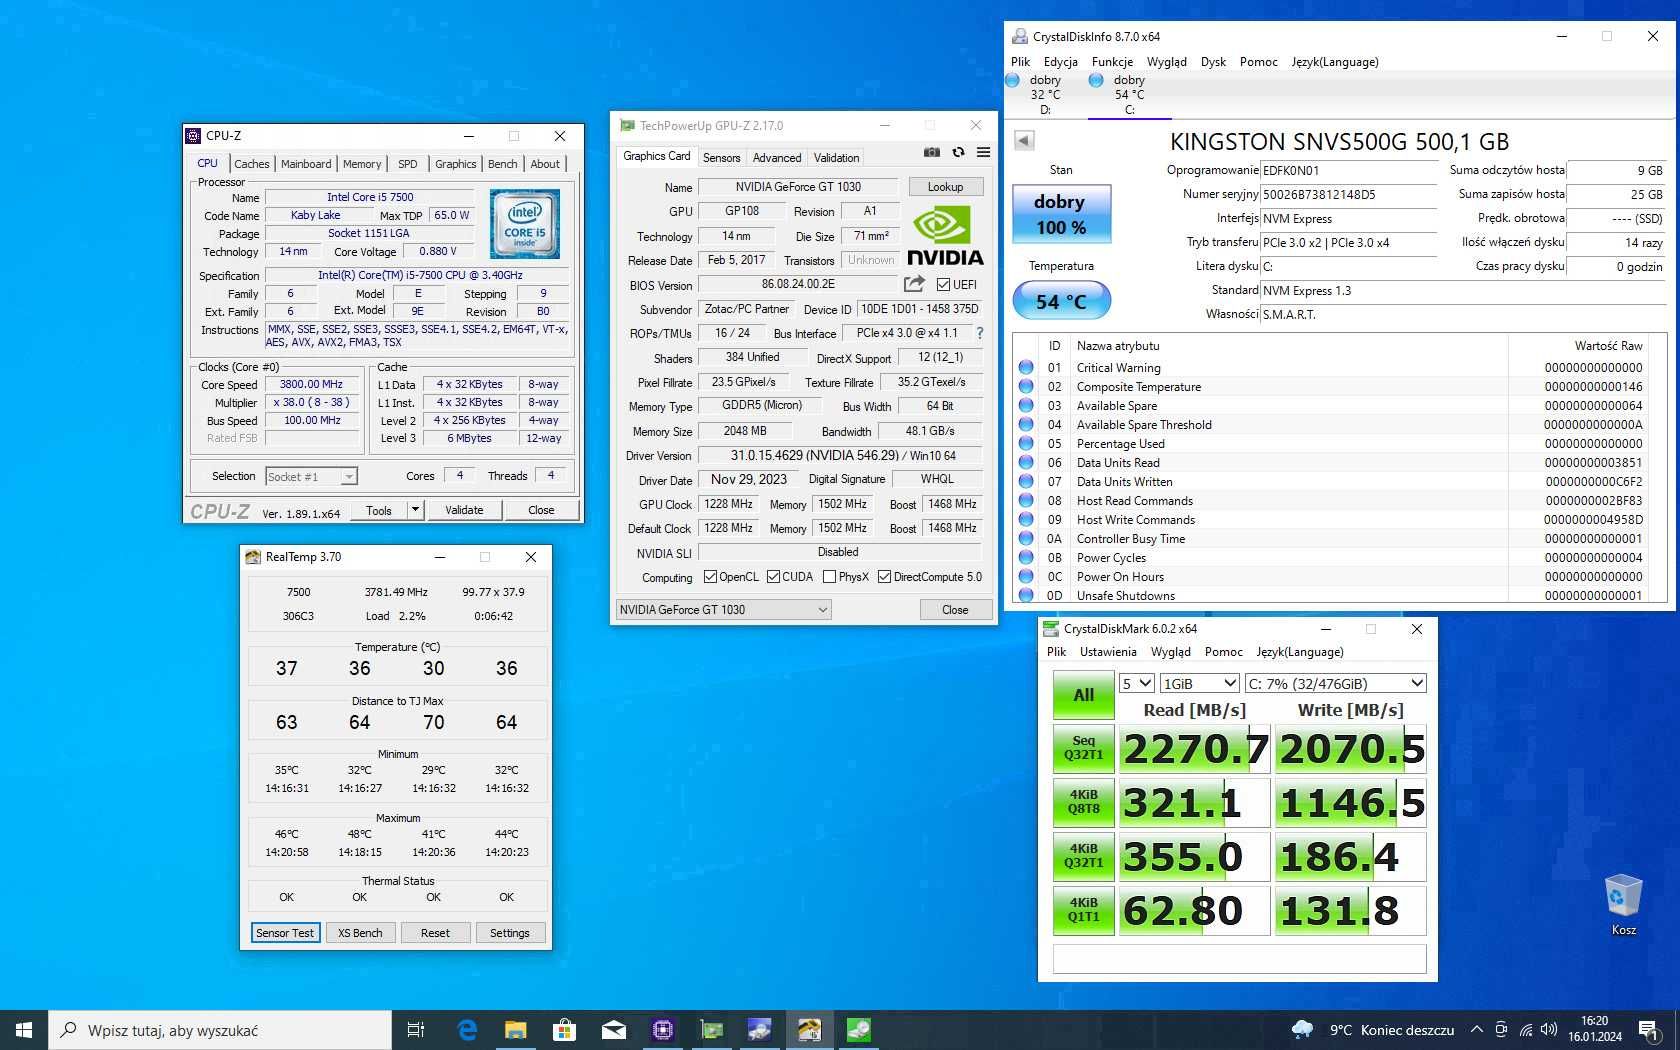Click the previous disk arrow in CrystalDiskInfo
The height and width of the screenshot is (1050, 1680).
pyautogui.click(x=1024, y=140)
